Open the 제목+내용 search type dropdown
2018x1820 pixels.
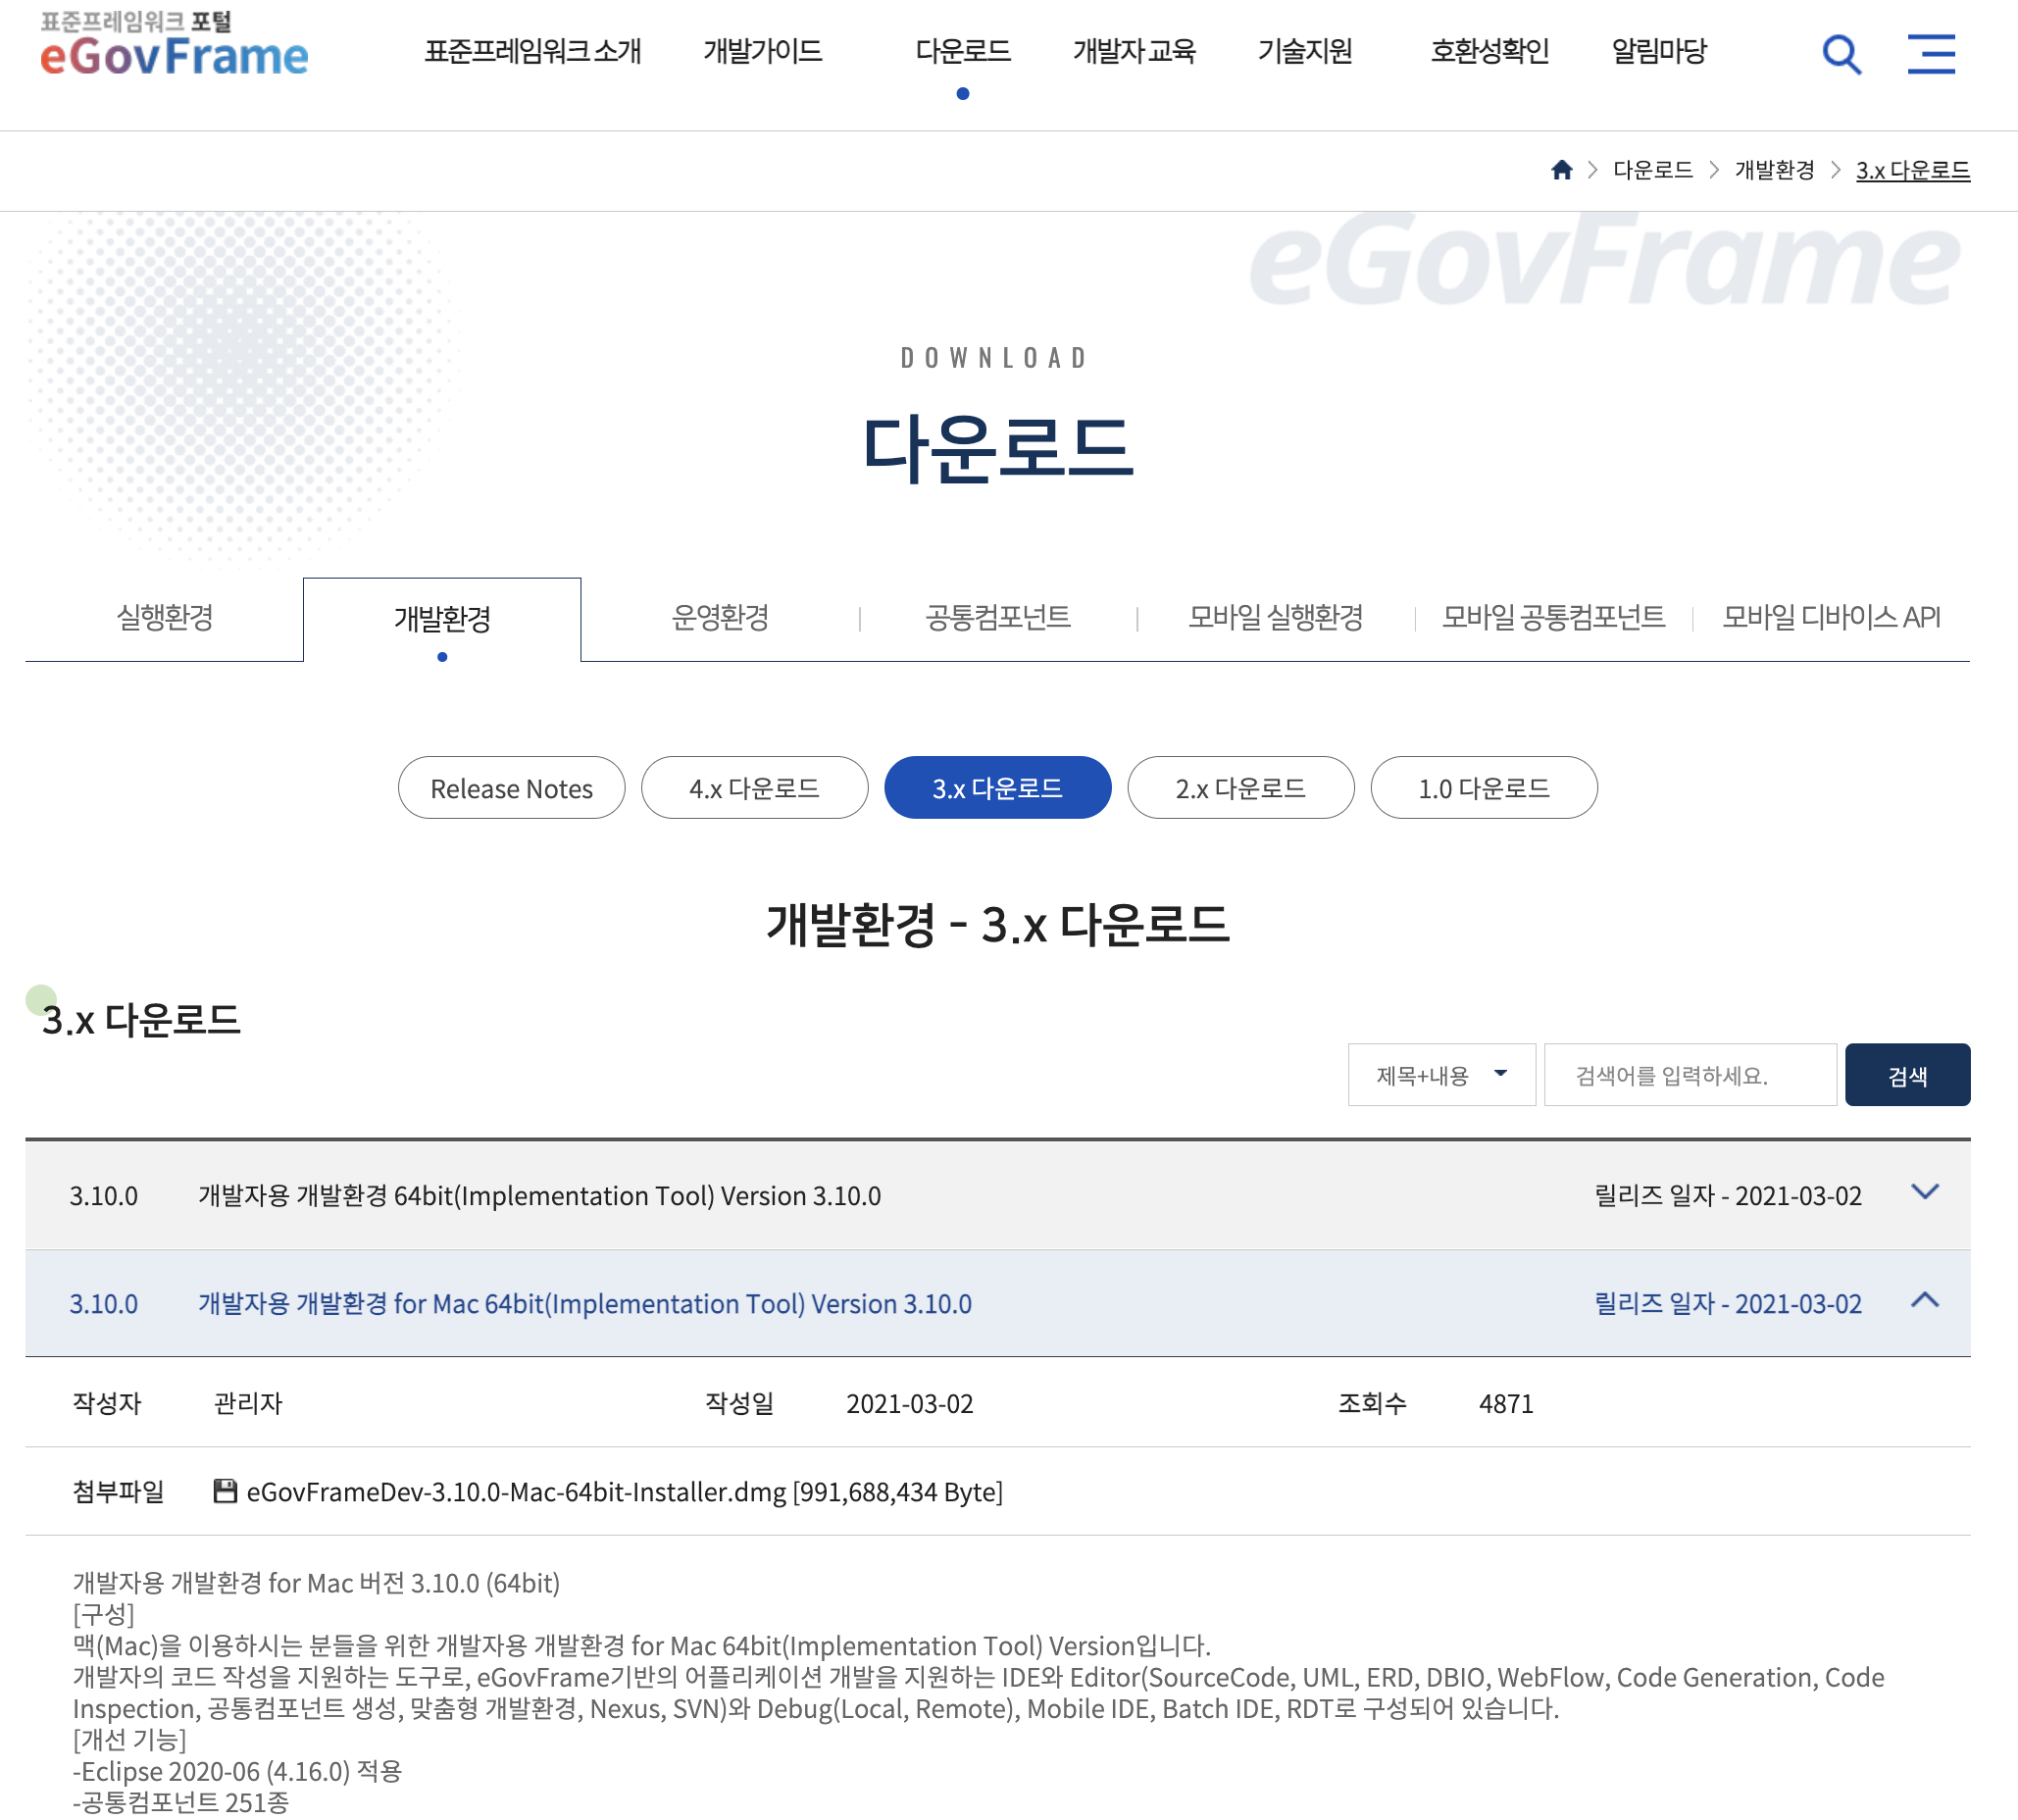[1440, 1075]
